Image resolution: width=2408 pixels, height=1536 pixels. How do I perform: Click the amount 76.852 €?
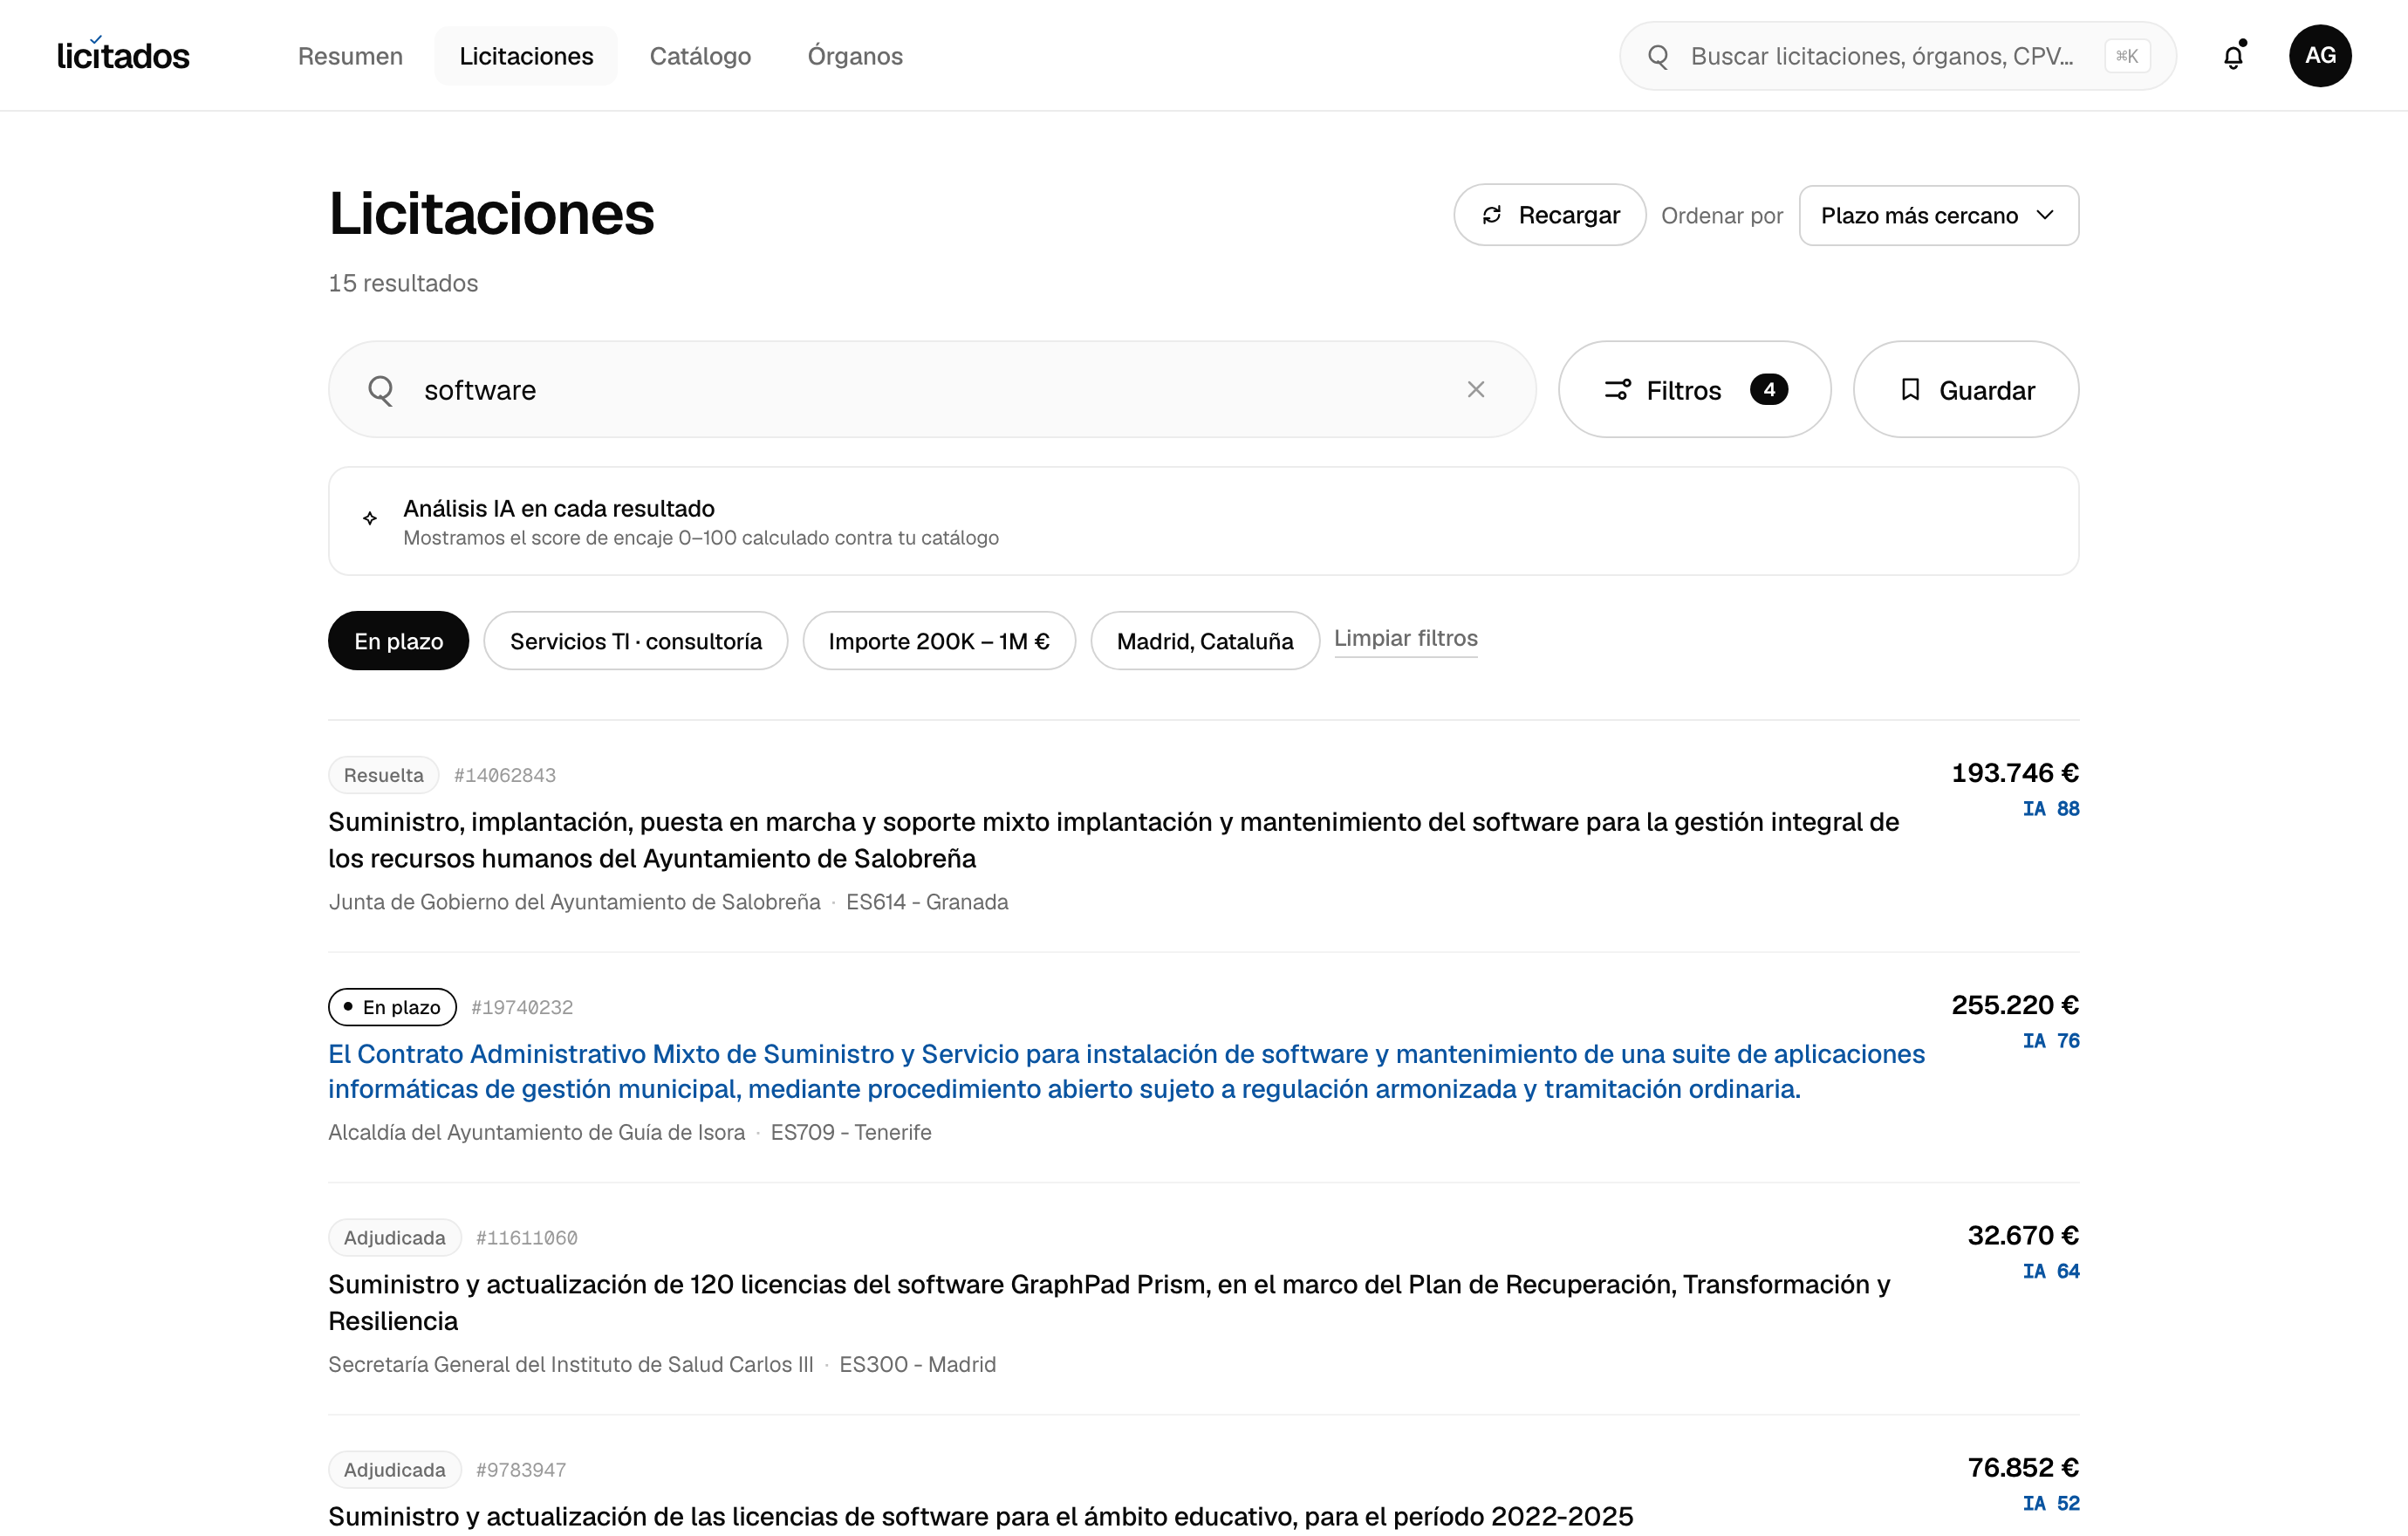tap(2023, 1468)
